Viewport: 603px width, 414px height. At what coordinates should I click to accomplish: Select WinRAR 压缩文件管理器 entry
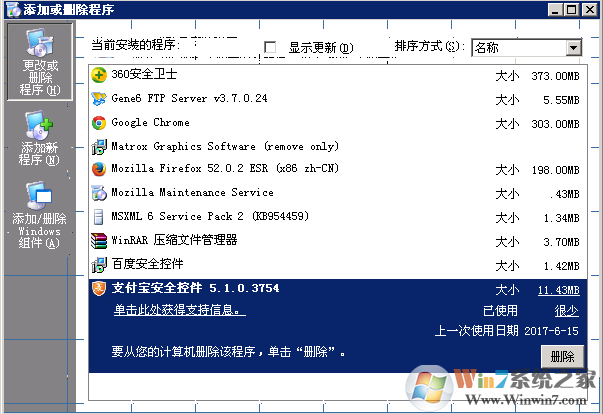point(174,240)
